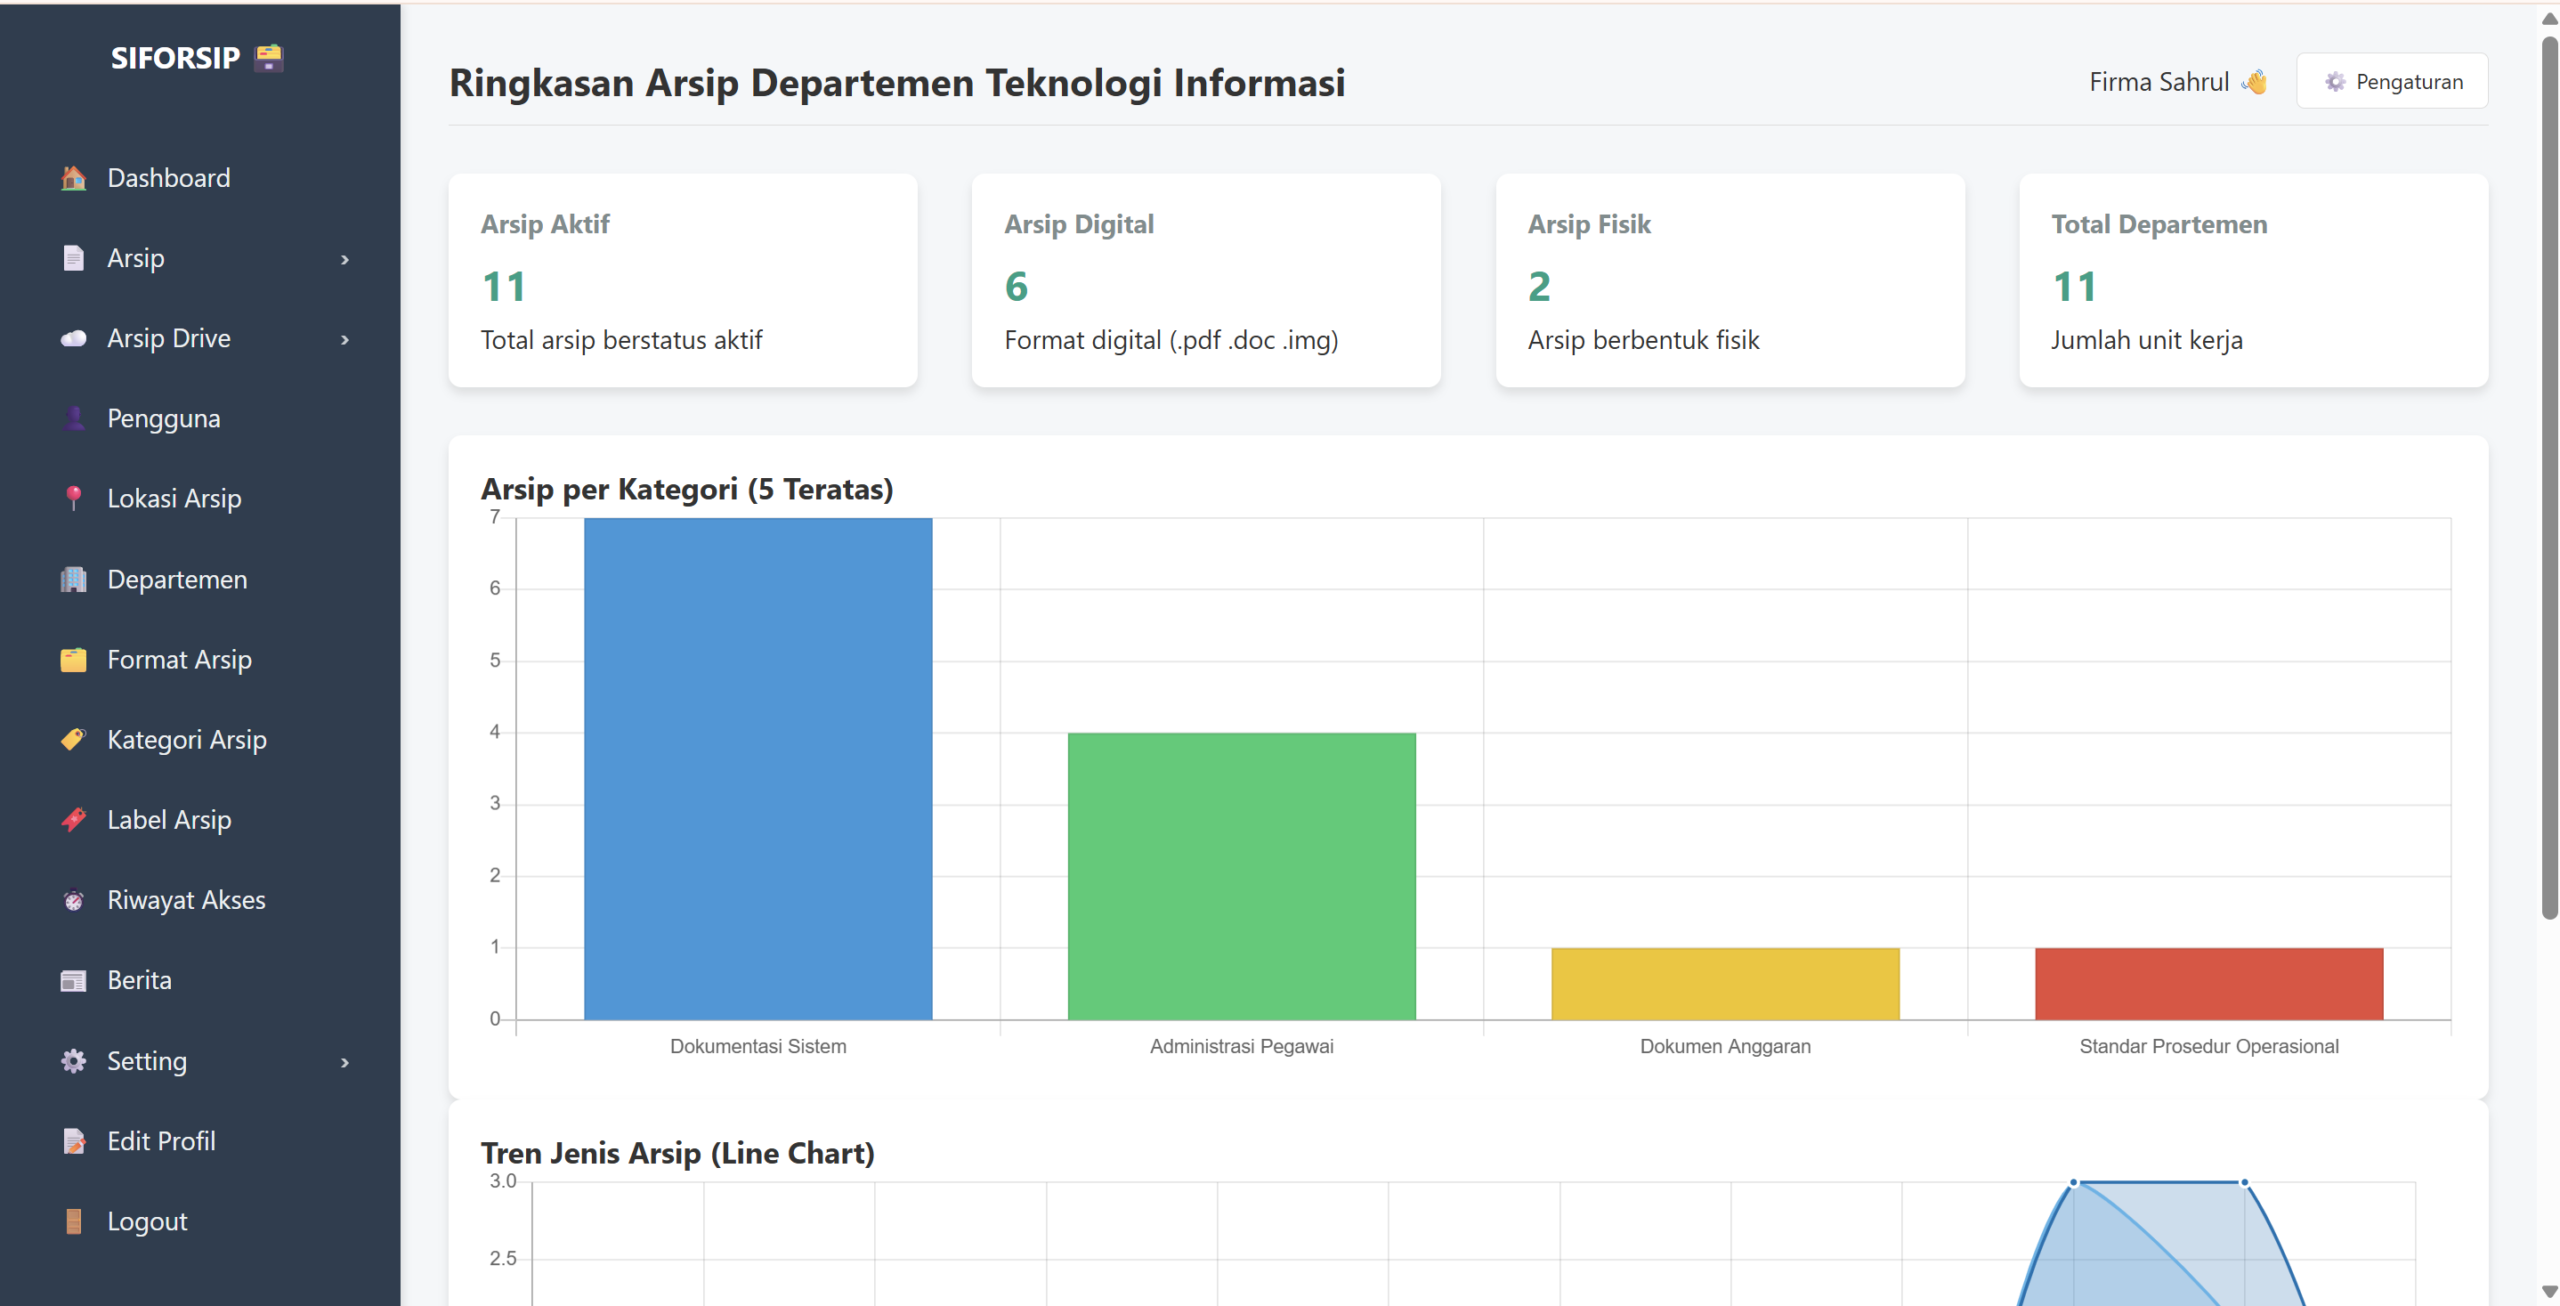Open the Arsip Drive menu entry
The height and width of the screenshot is (1306, 2560).
tap(169, 338)
